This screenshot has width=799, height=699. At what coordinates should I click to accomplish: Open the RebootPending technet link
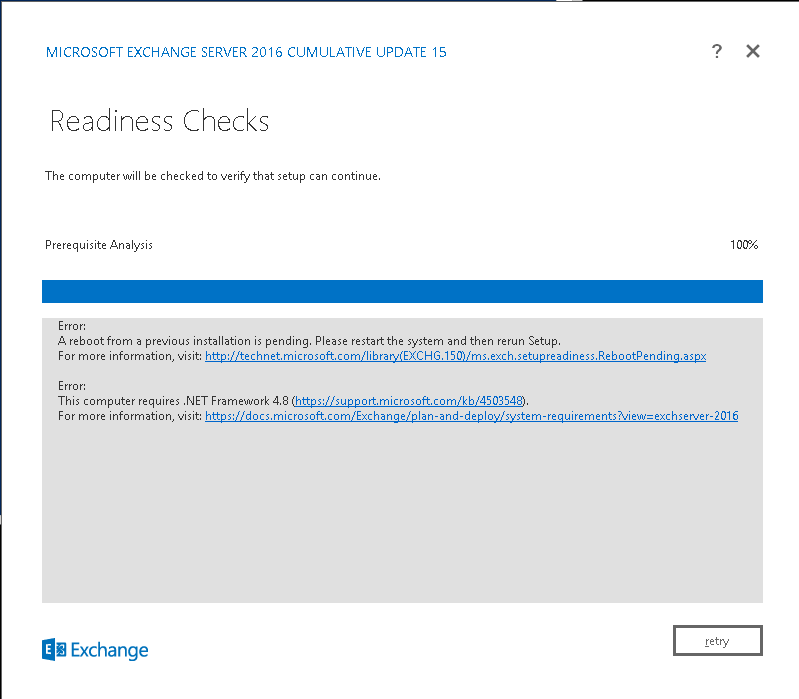click(x=456, y=356)
